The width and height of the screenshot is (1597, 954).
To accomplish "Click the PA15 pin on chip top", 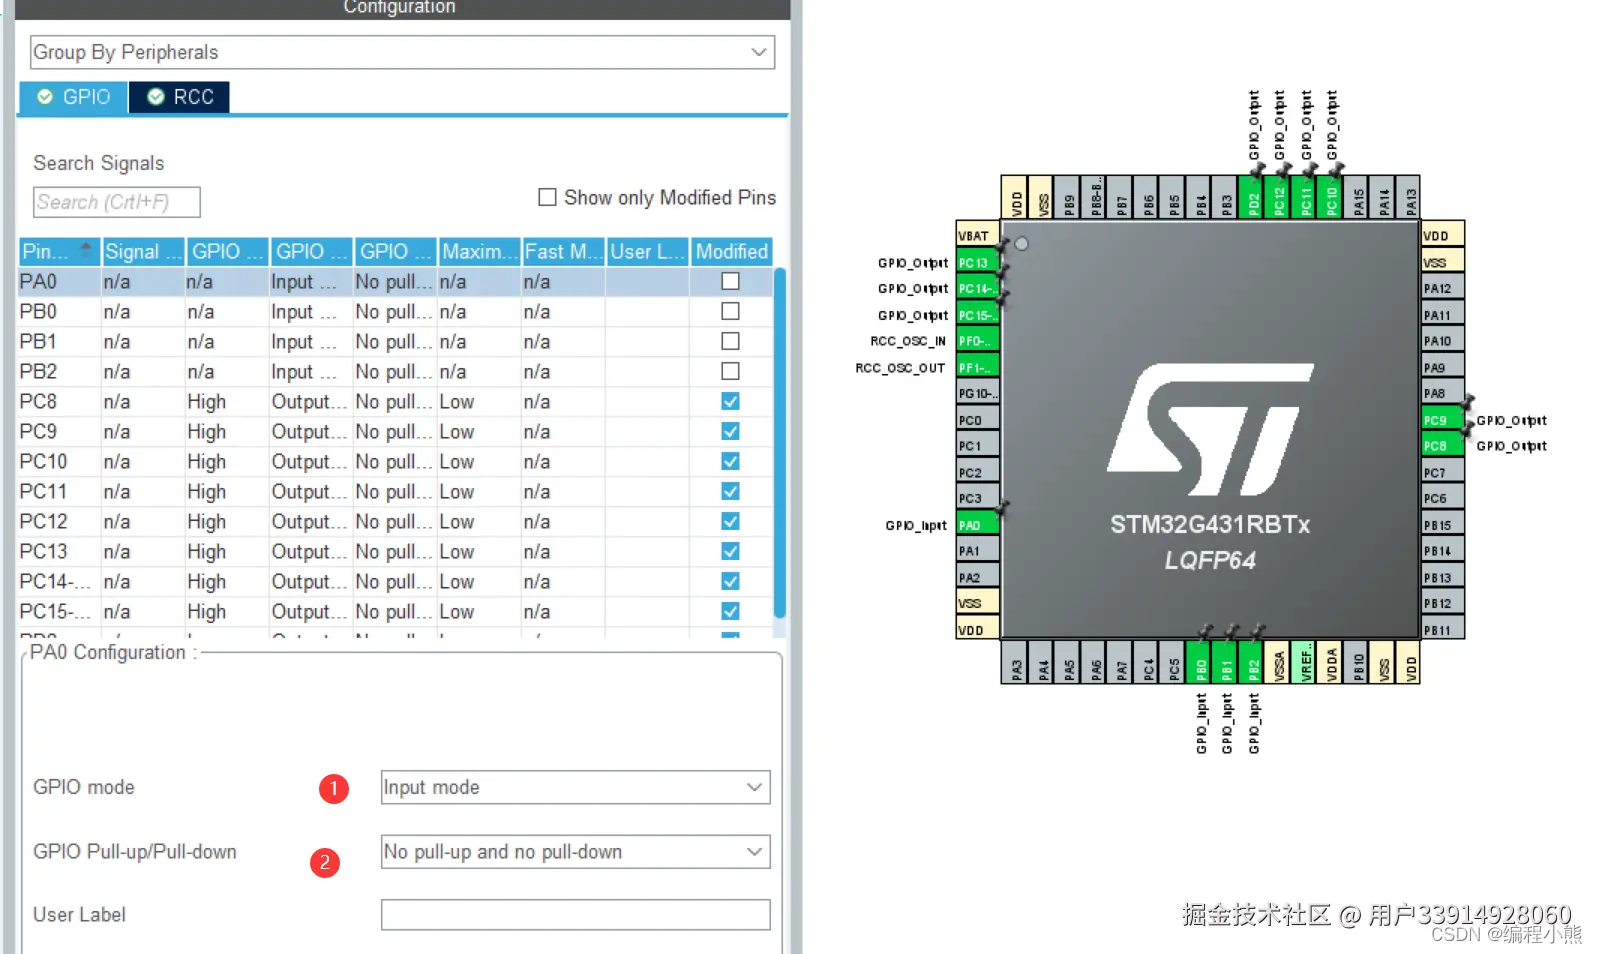I will 1356,197.
